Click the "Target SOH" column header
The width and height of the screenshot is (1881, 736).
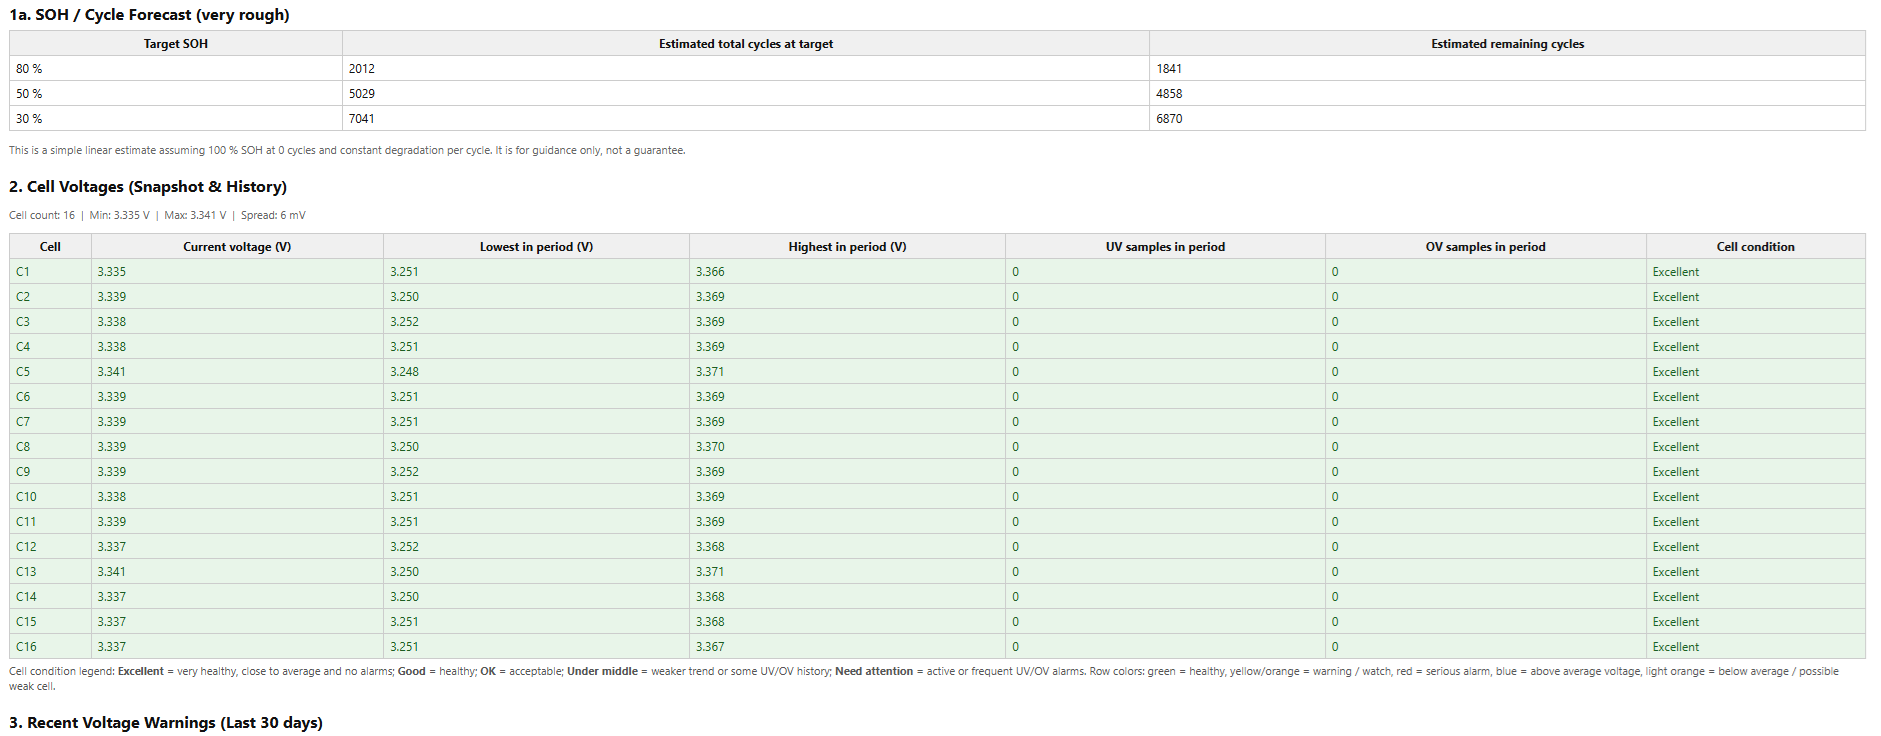coord(176,44)
